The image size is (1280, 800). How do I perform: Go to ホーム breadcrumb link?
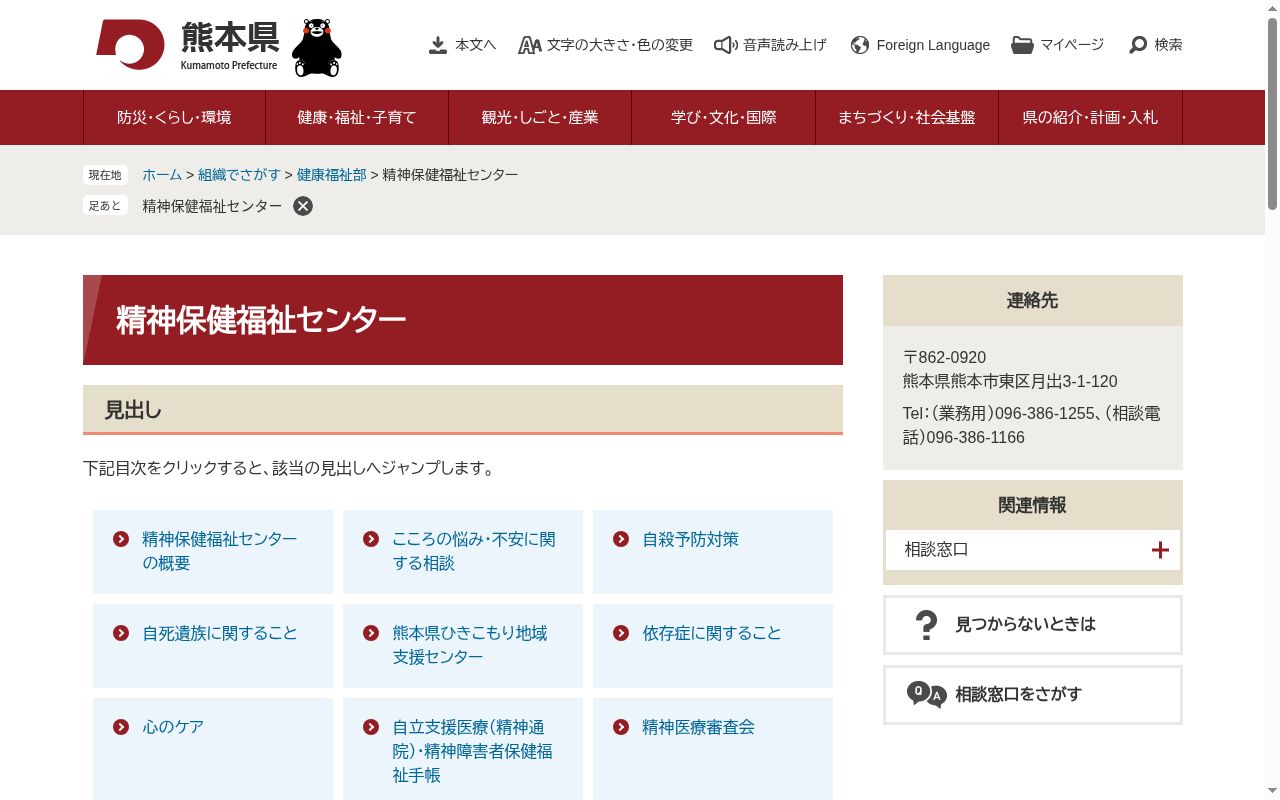162,174
